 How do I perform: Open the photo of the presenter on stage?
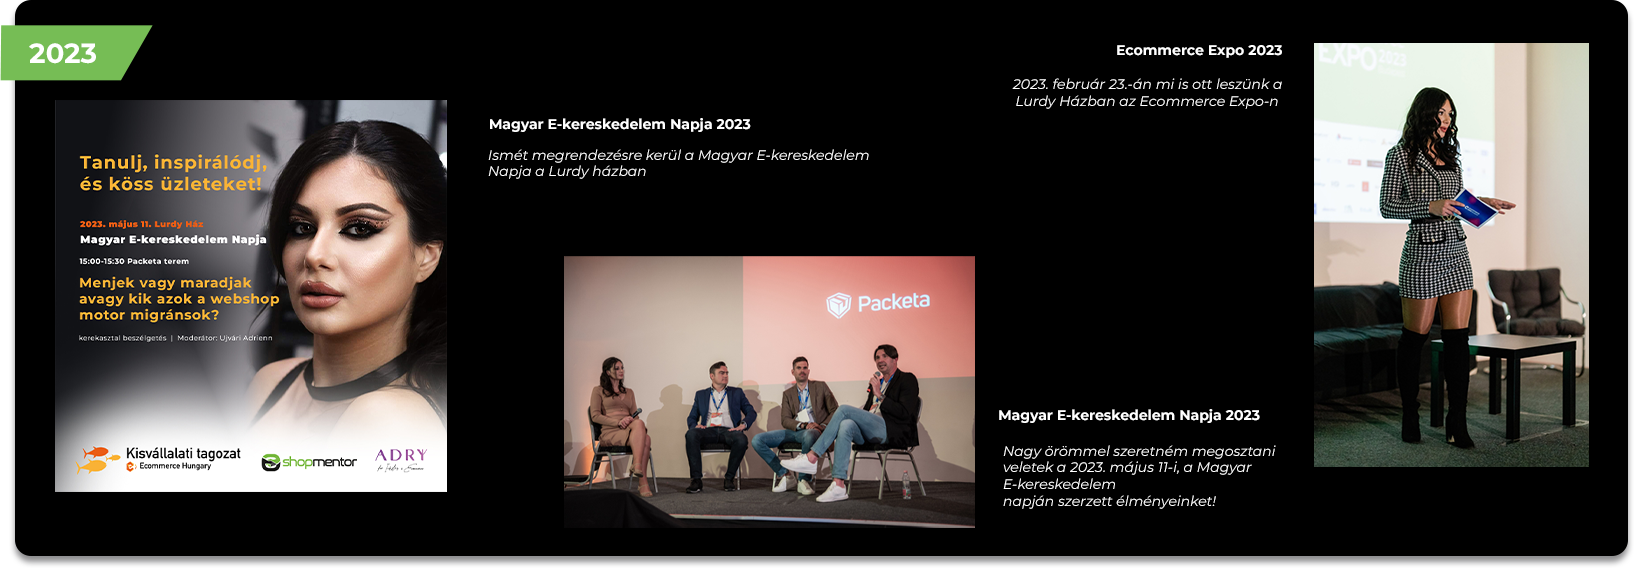[1451, 255]
